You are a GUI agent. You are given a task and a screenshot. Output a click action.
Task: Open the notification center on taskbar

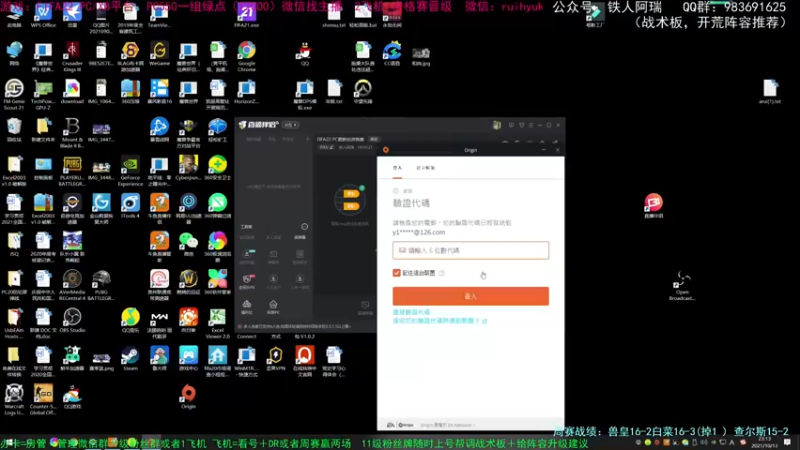[x=788, y=442]
